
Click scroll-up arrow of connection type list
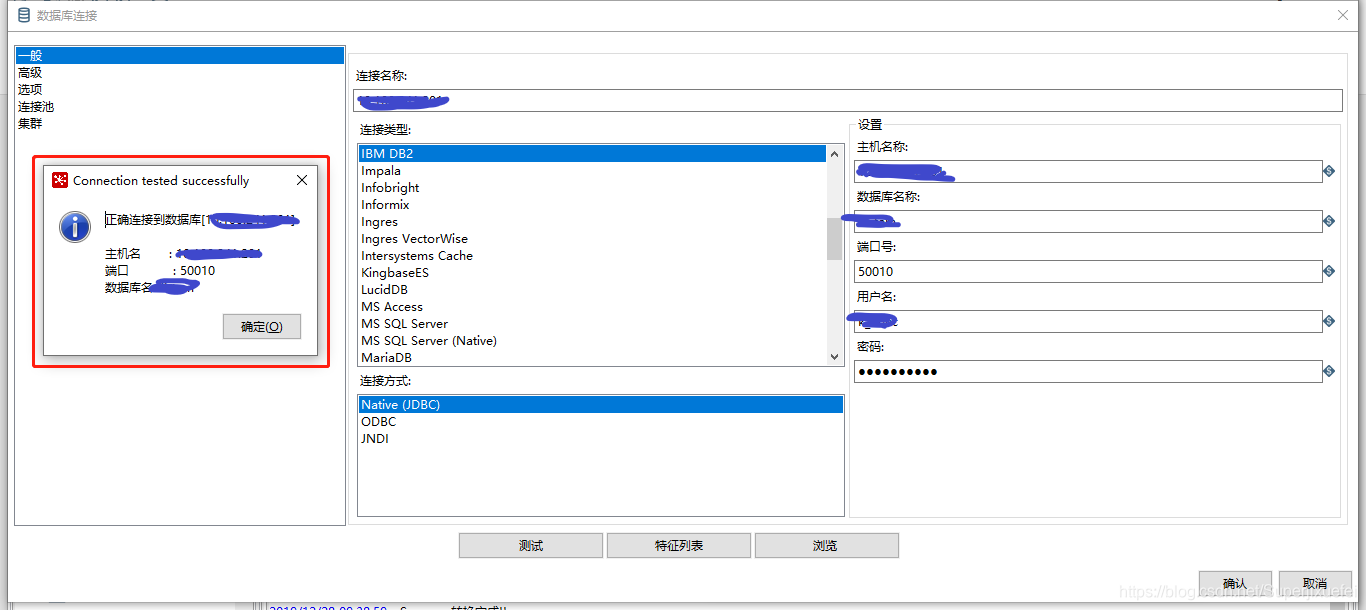[835, 154]
